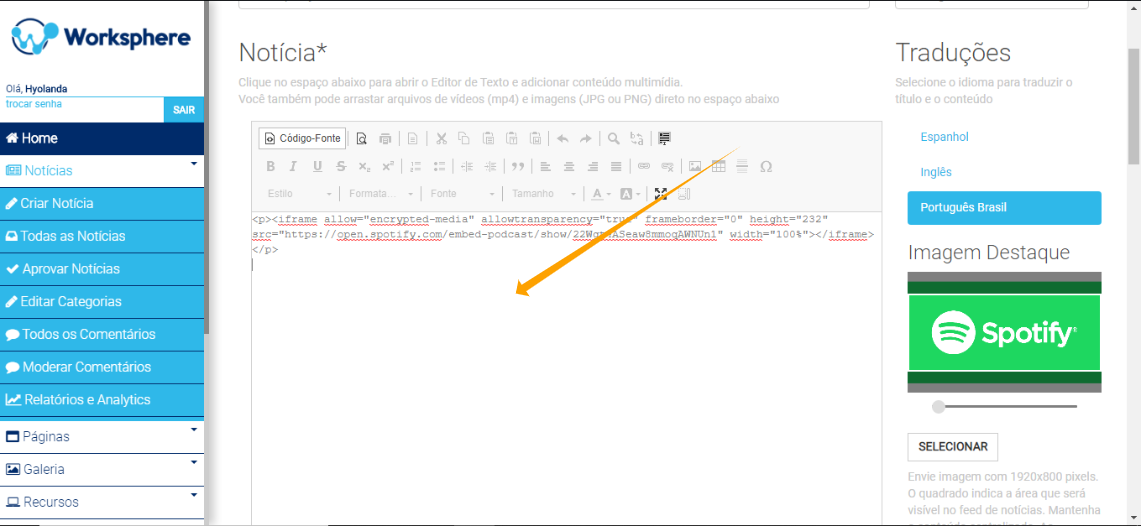1141x526 pixels.
Task: Click the Undo arrow icon
Action: 562,138
